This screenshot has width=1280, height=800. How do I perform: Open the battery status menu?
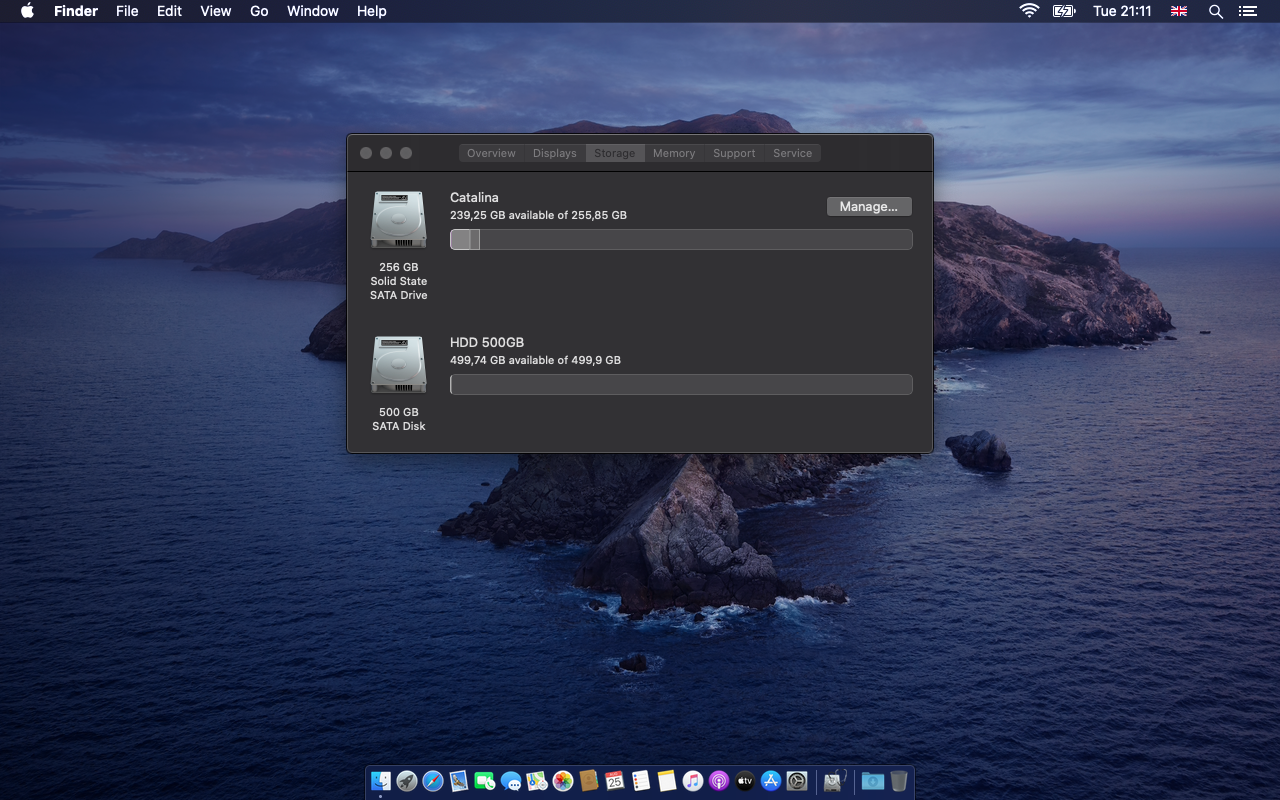(x=1064, y=11)
